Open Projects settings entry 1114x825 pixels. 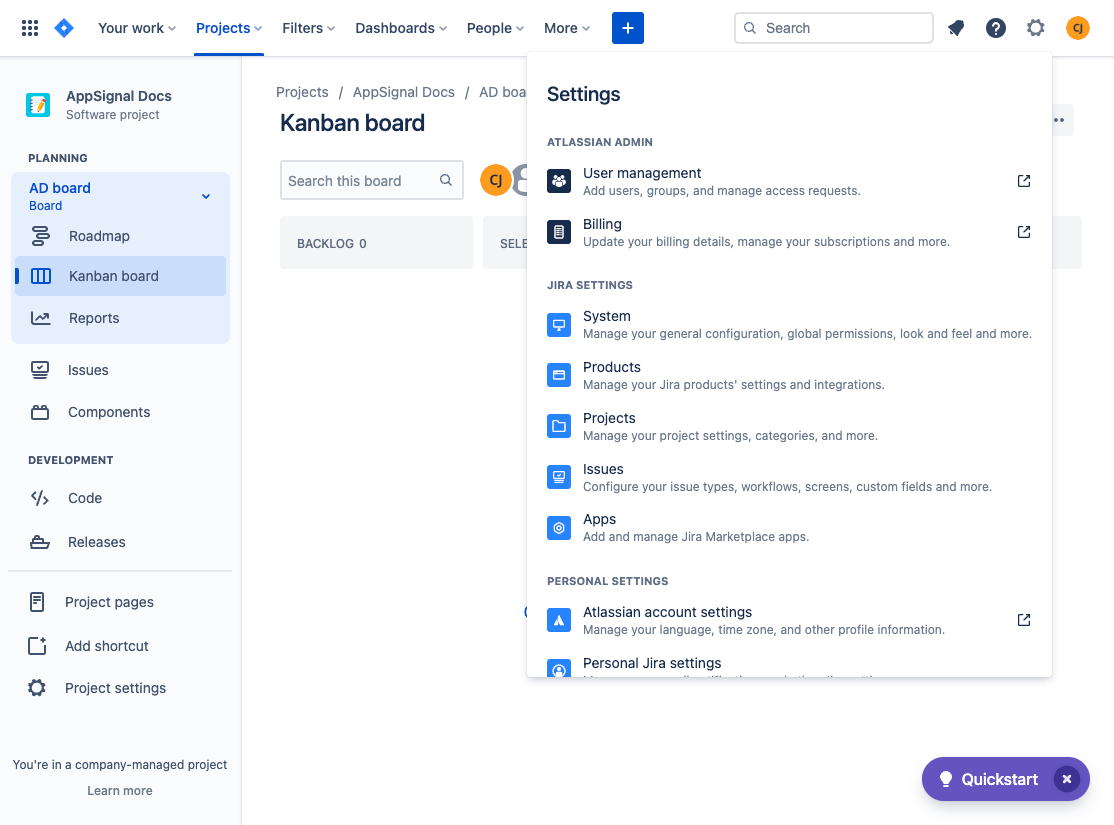pyautogui.click(x=789, y=426)
